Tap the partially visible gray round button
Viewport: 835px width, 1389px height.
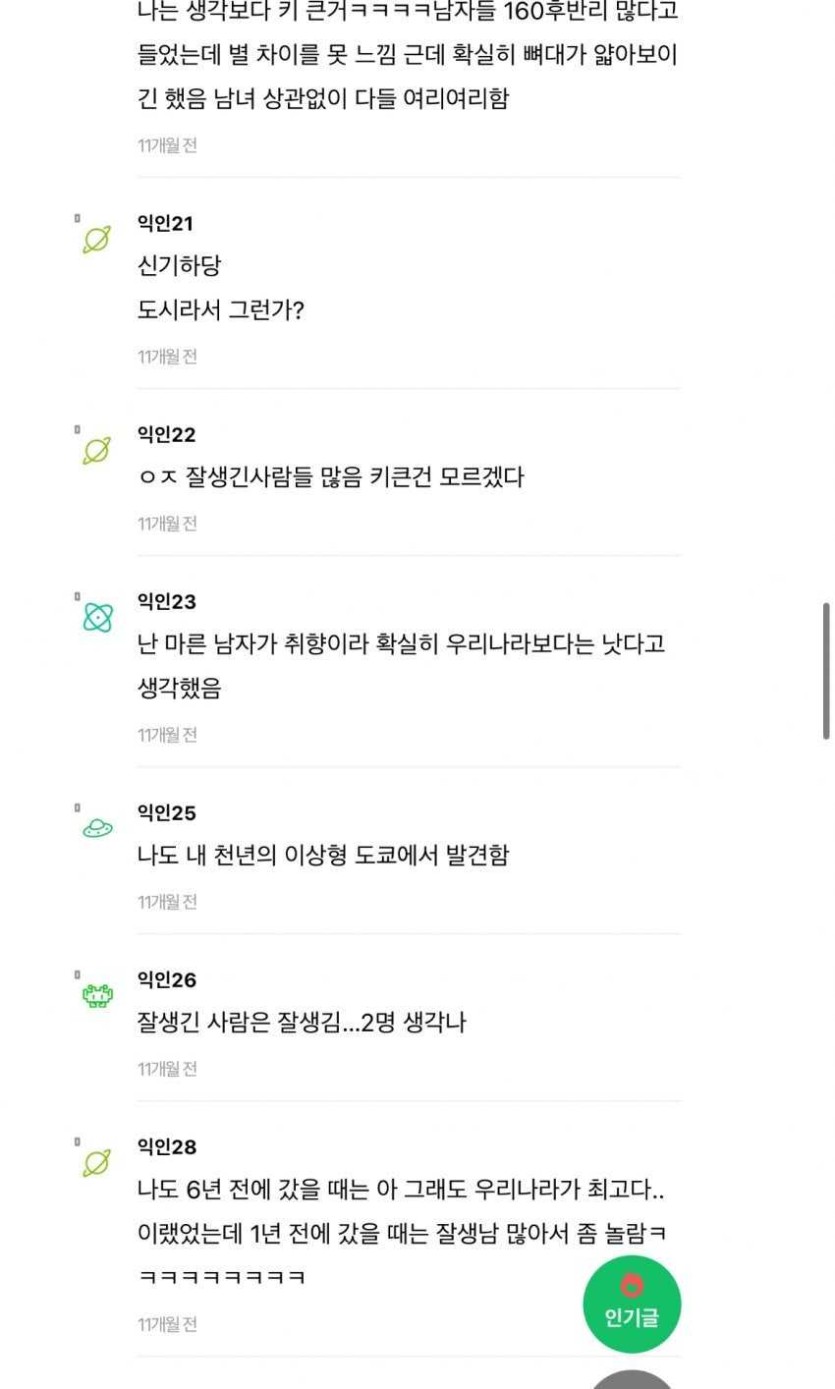(x=632, y=1380)
